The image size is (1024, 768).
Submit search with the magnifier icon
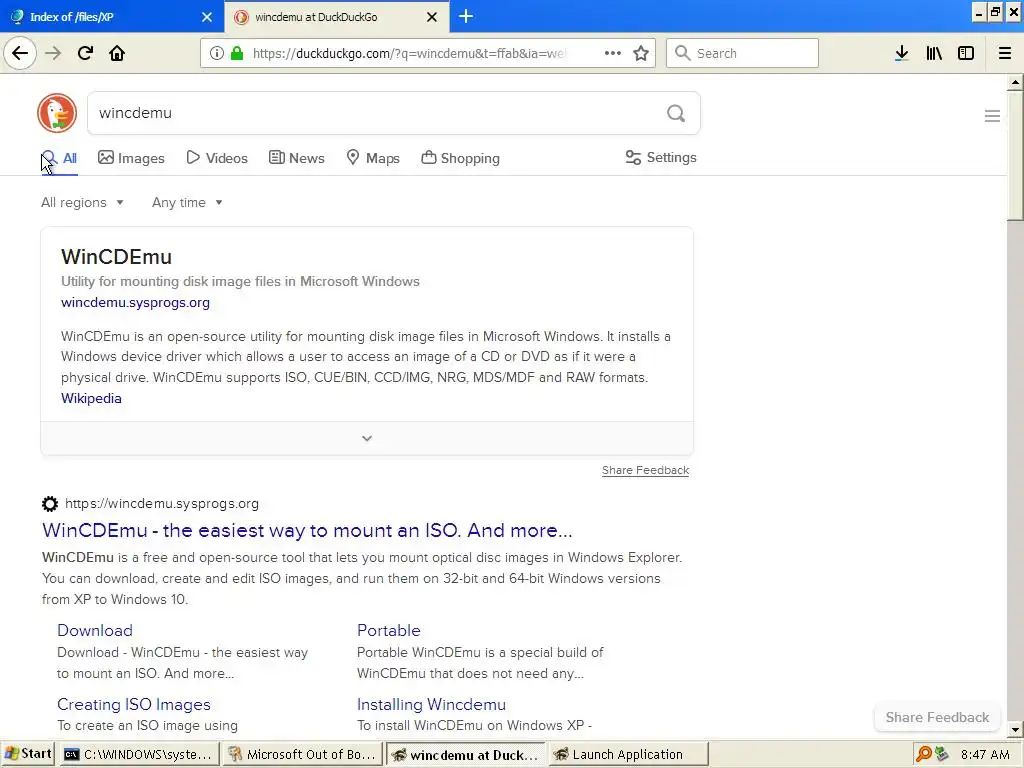point(676,113)
